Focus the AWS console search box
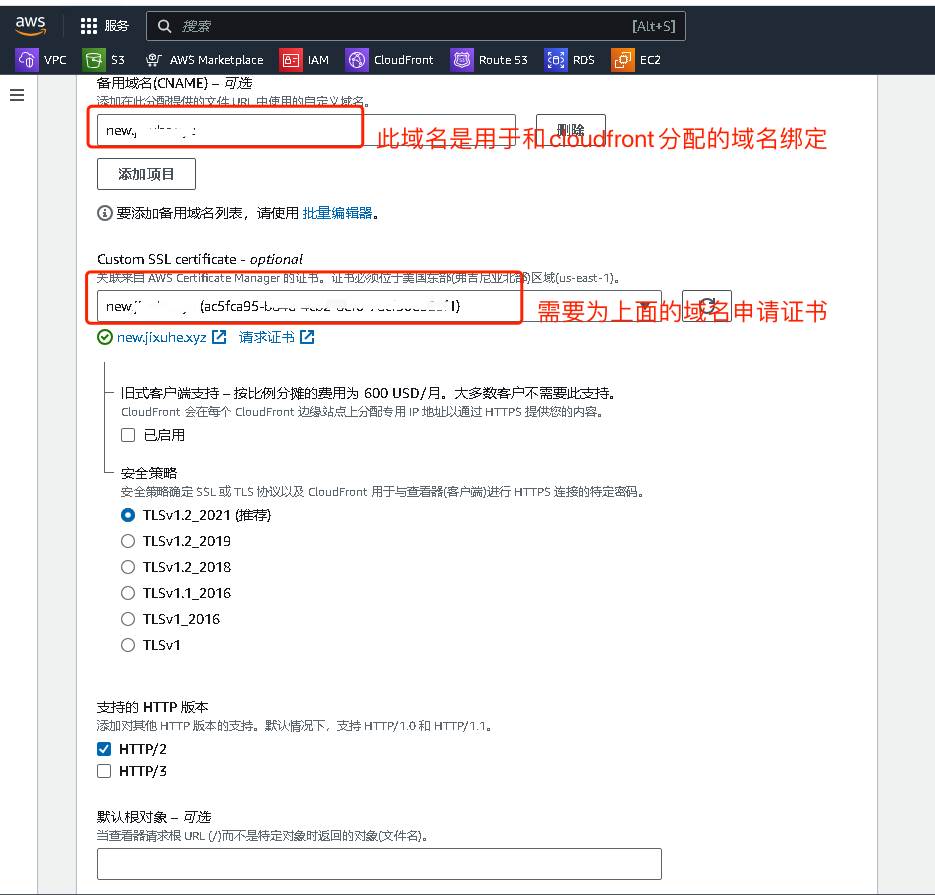The width and height of the screenshot is (935, 895). (416, 26)
